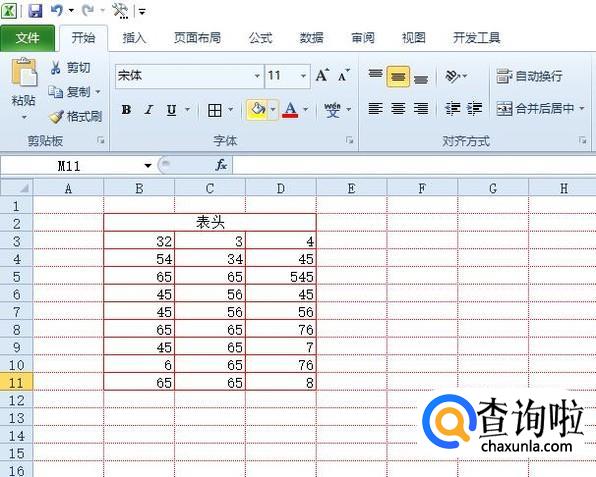Screen dimensions: 596x477
Task: Select the merged 表头 header cell
Action: tap(210, 223)
